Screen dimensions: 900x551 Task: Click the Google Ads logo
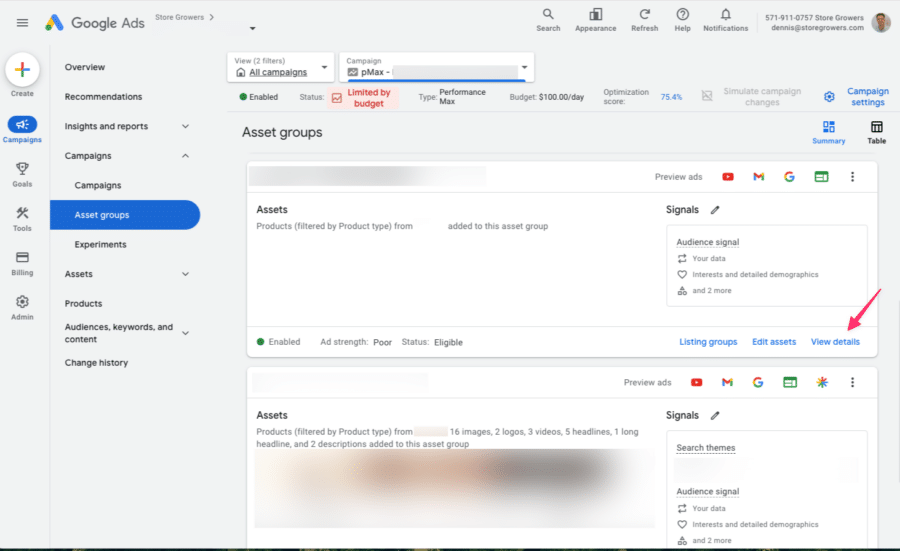[95, 23]
